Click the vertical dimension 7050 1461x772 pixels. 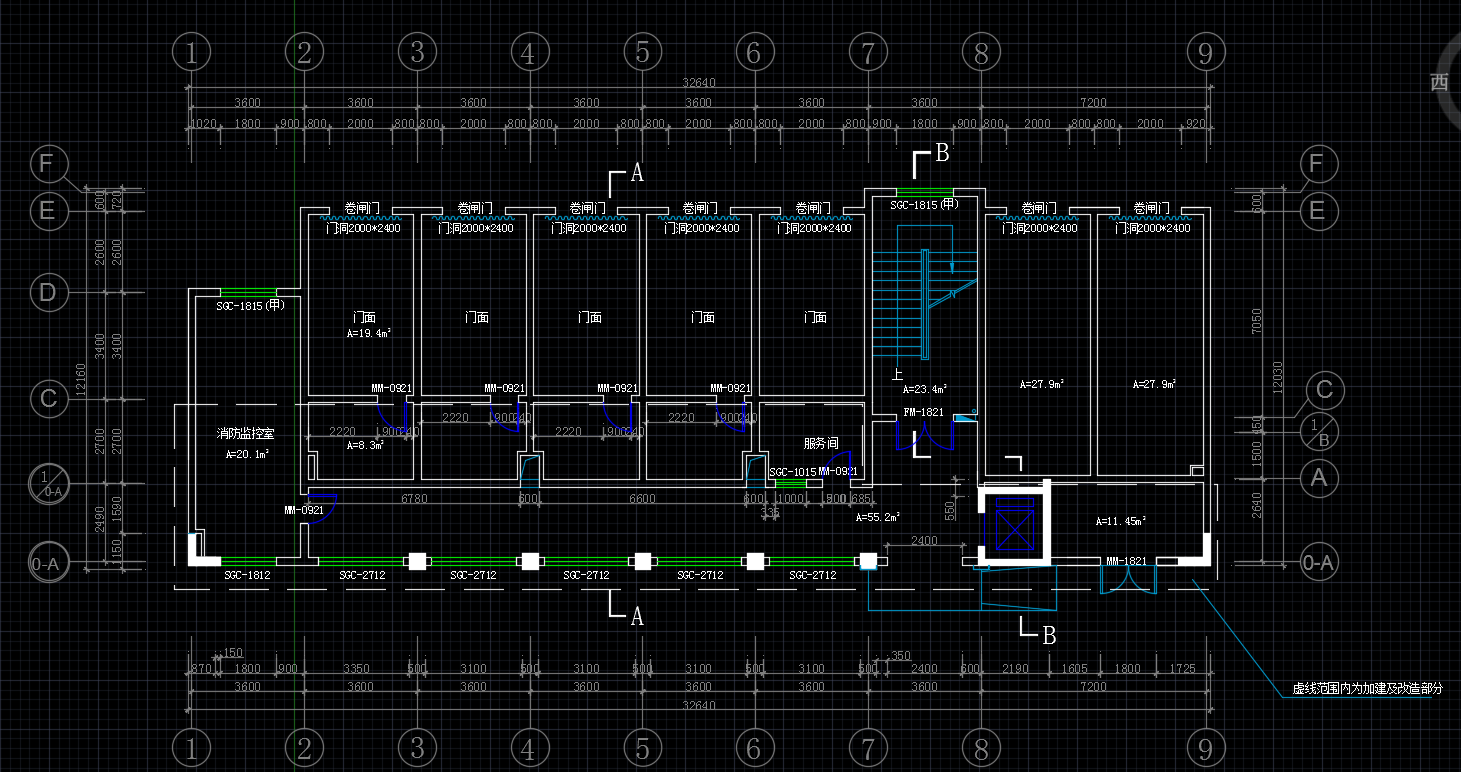pos(1257,322)
